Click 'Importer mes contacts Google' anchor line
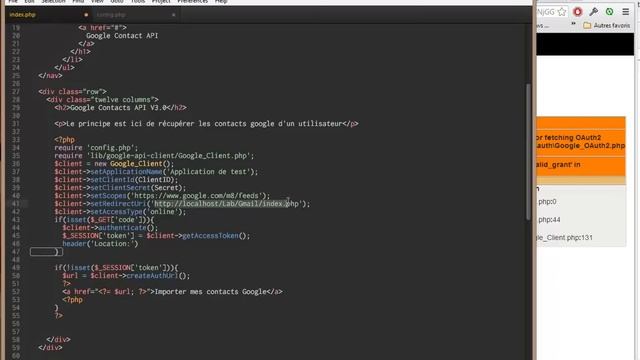640x360 pixels. [x=172, y=292]
